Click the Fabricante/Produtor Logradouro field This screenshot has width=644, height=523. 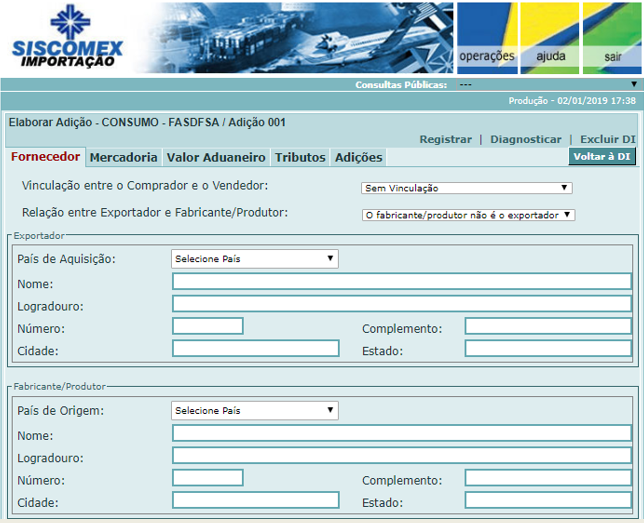pos(402,456)
